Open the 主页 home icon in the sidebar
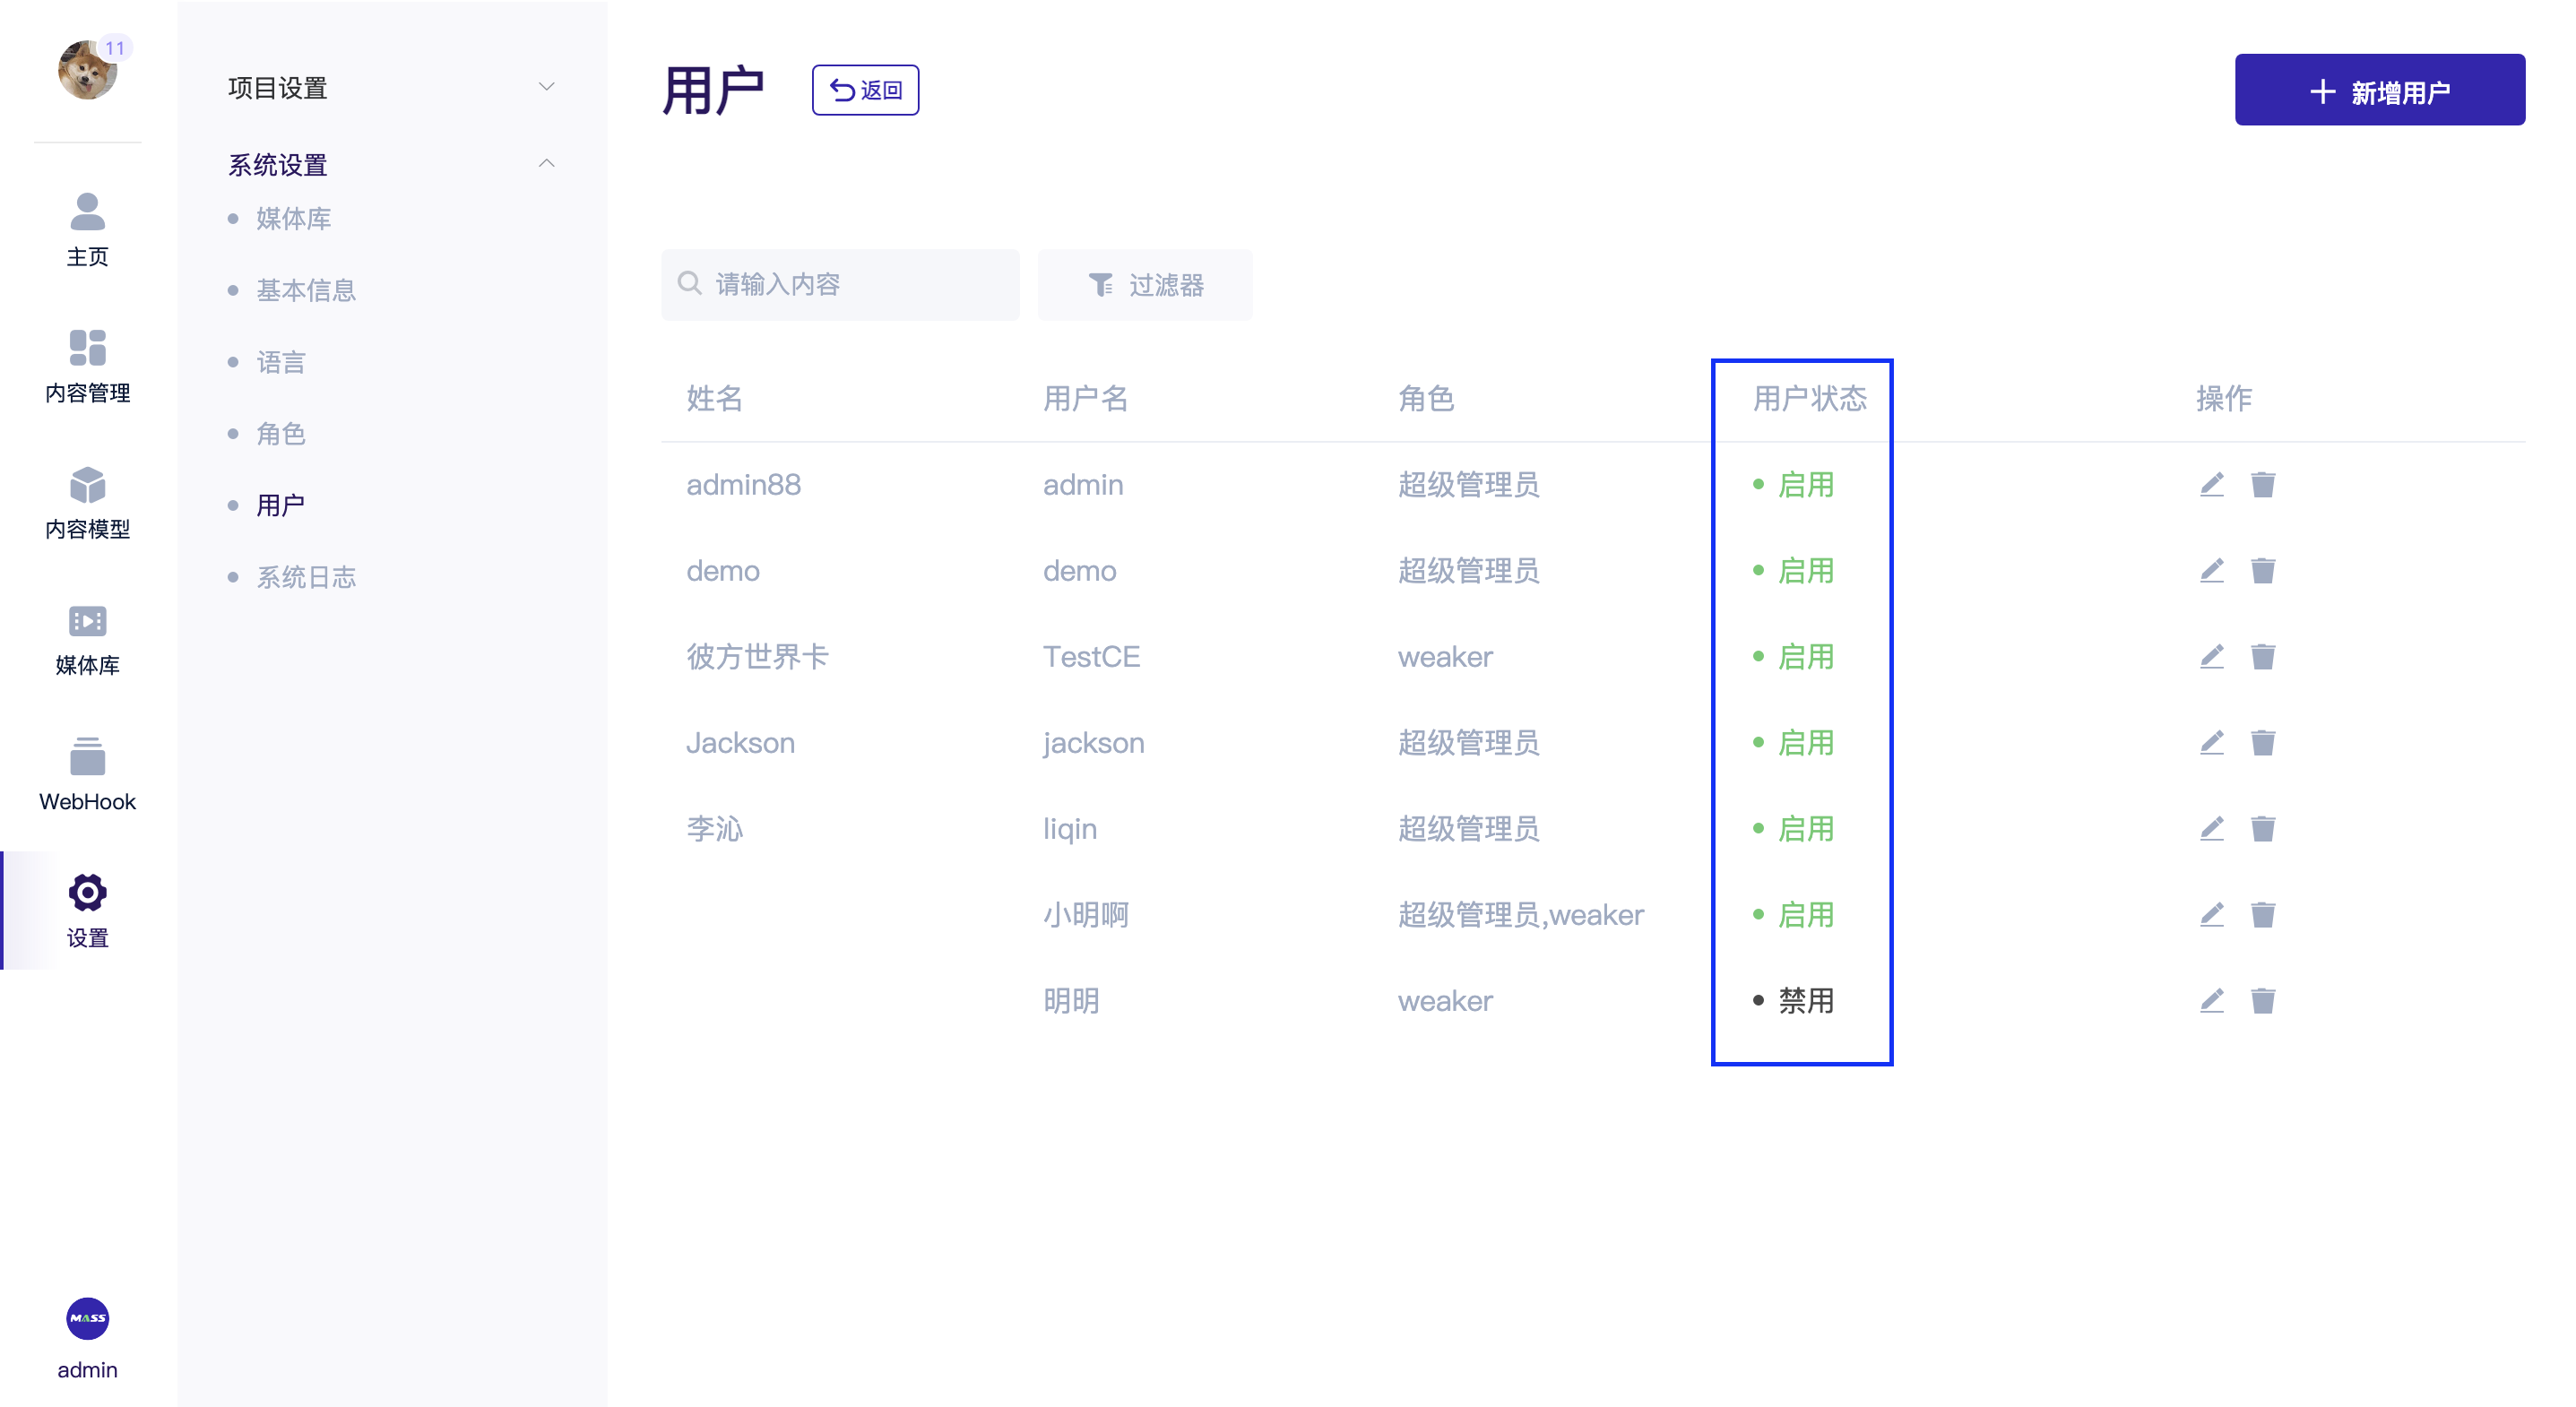The width and height of the screenshot is (2576, 1407). tap(87, 213)
